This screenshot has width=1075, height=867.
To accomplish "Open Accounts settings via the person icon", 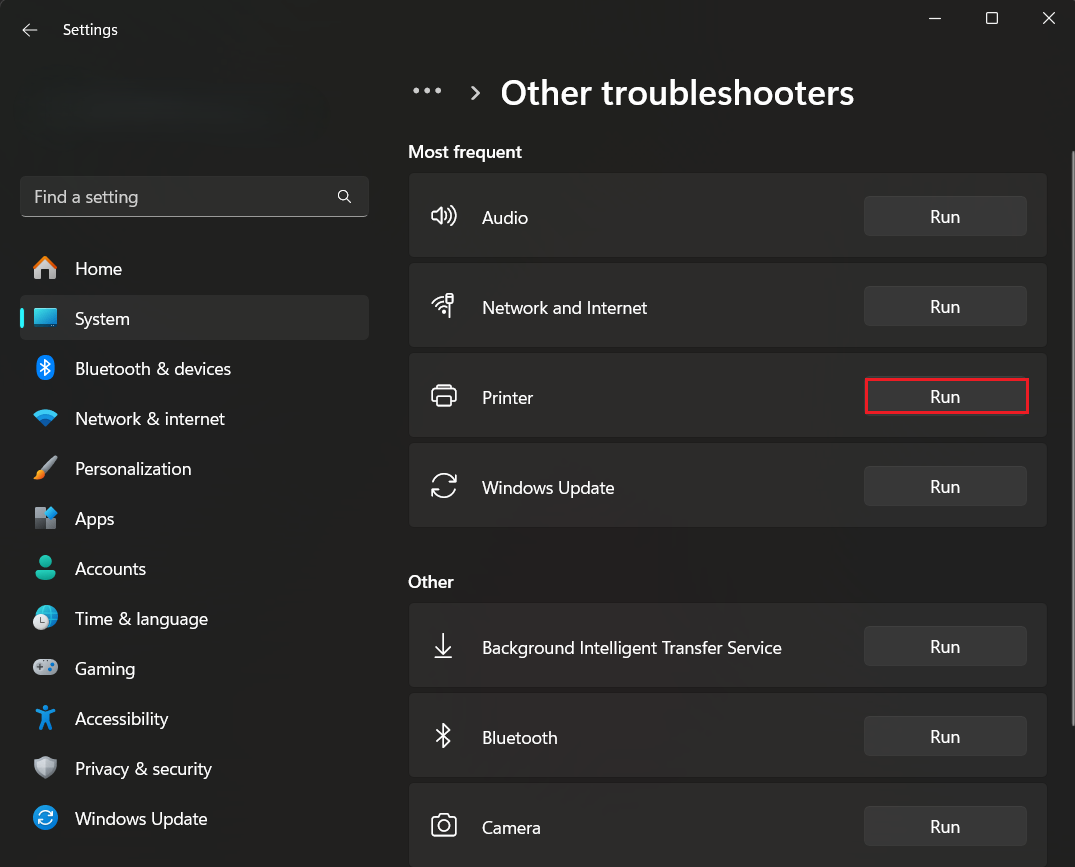I will click(x=45, y=568).
